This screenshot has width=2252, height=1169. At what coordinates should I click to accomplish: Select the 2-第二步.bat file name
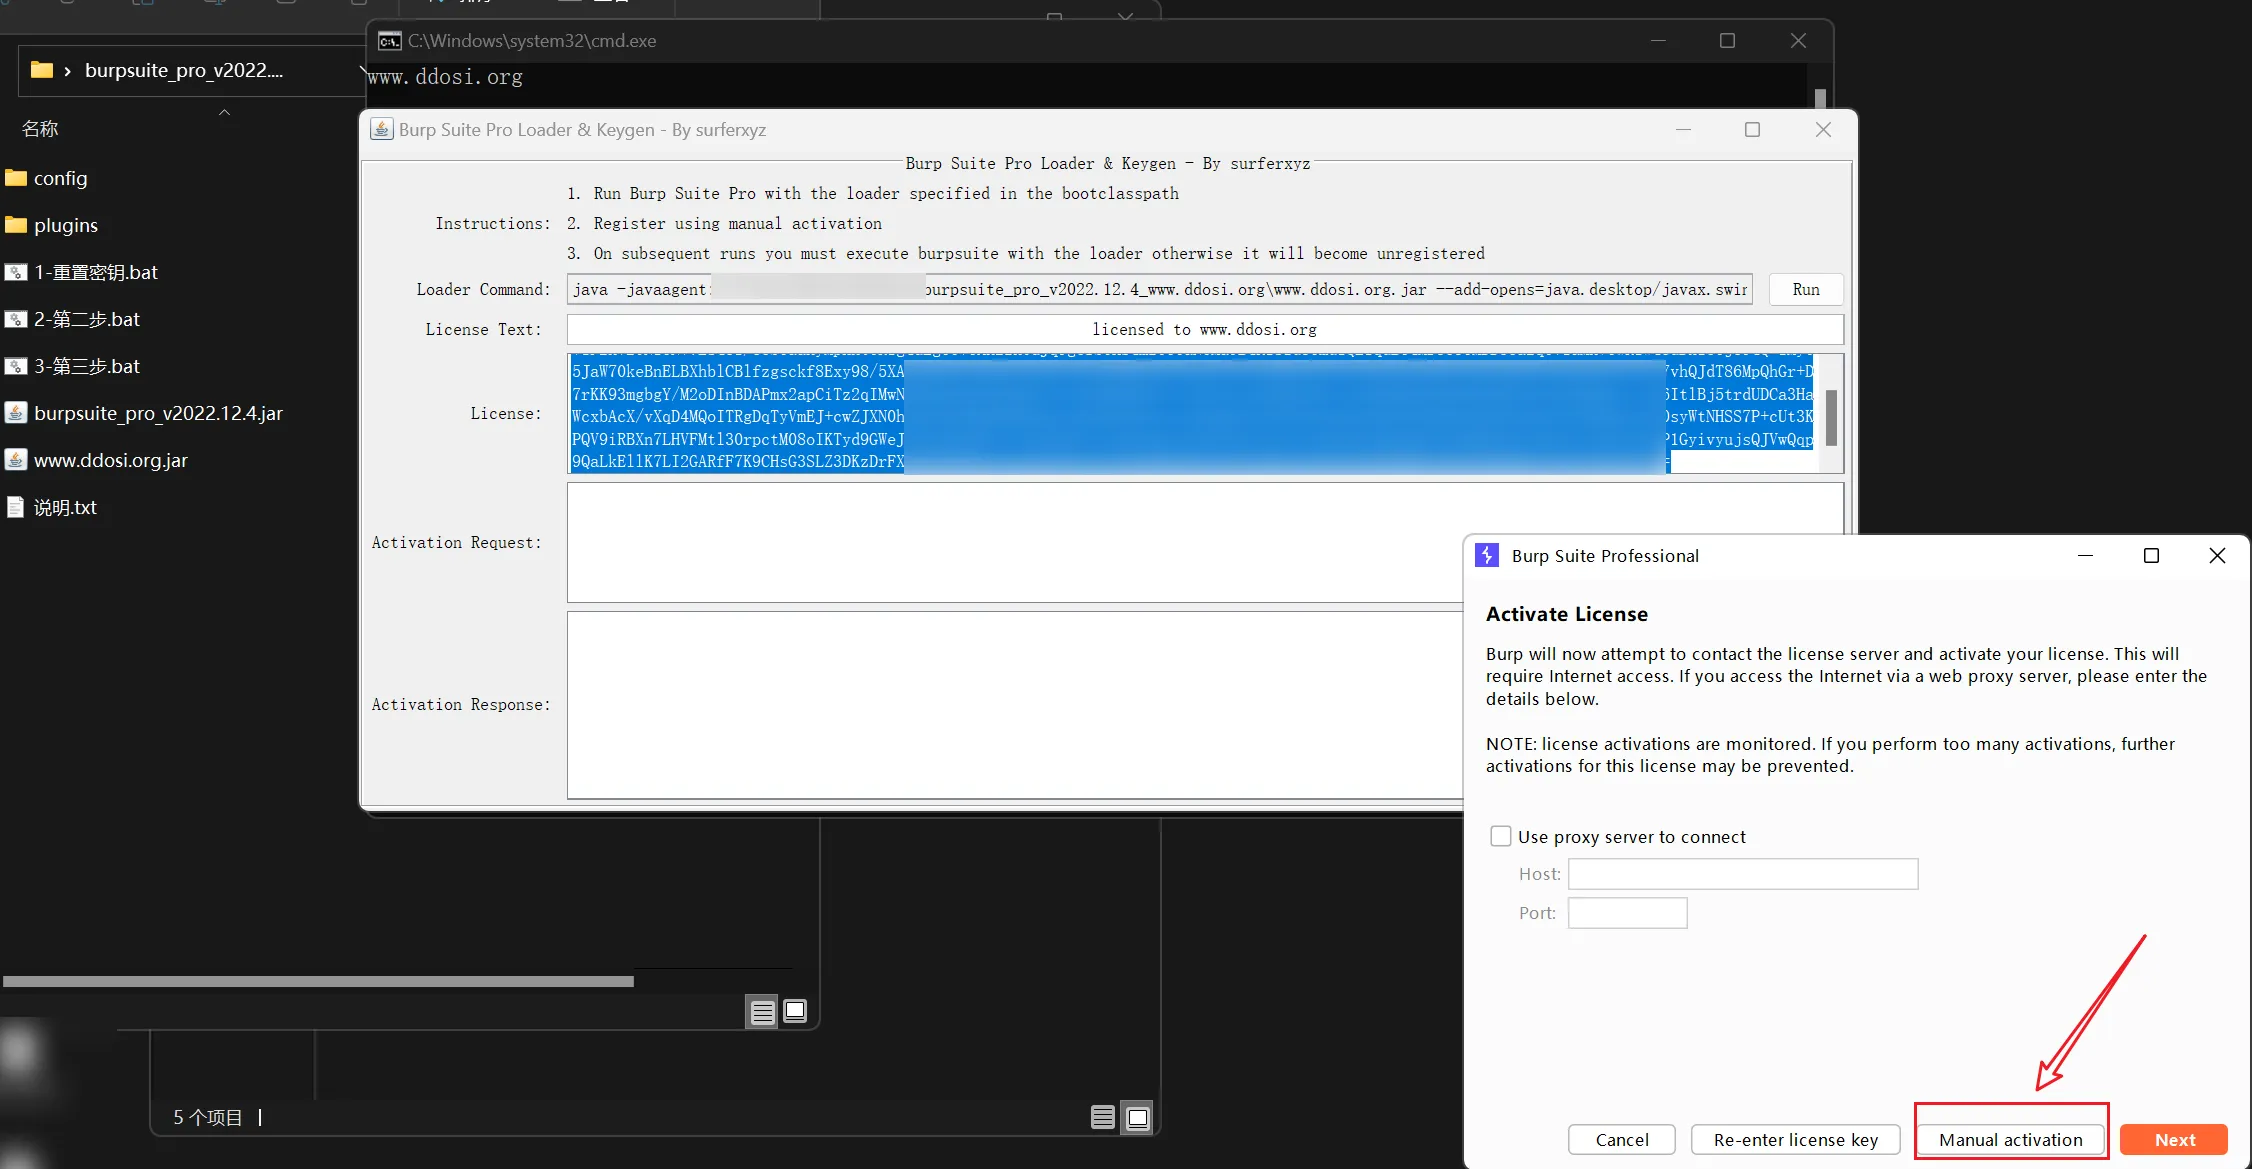(87, 319)
